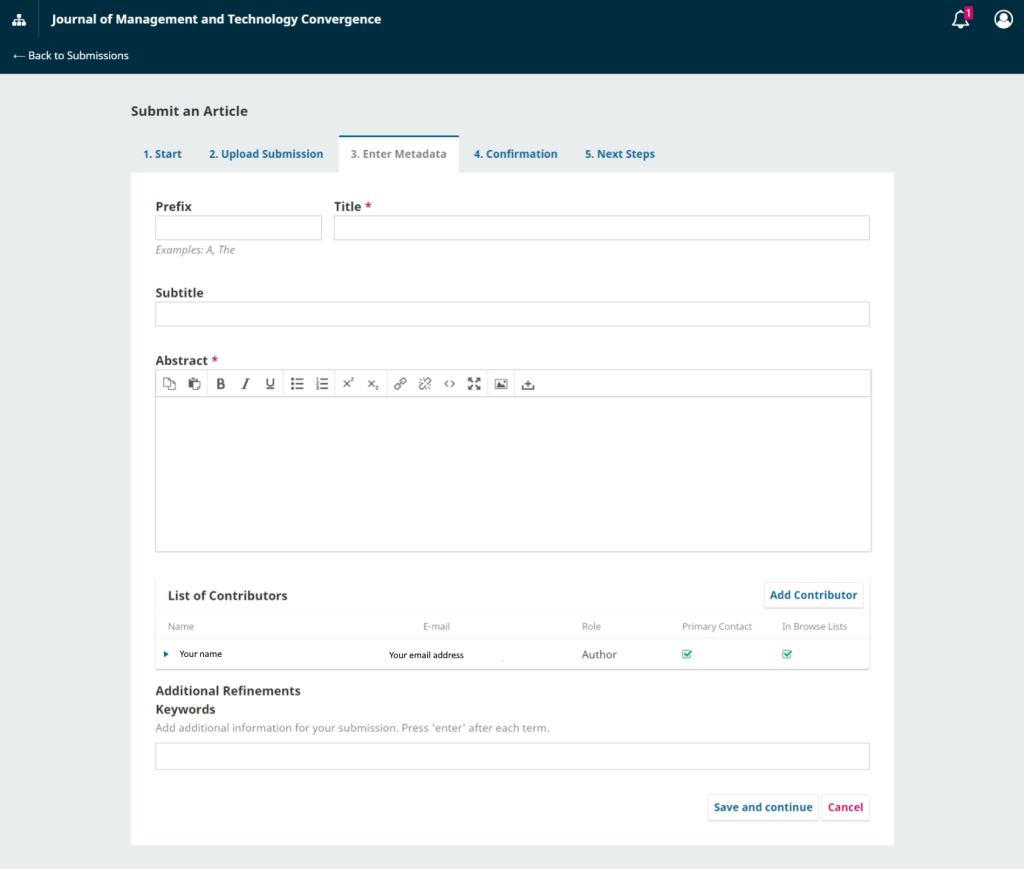Expand the 'Your name' contributor row
The width and height of the screenshot is (1024, 869).
pos(166,654)
